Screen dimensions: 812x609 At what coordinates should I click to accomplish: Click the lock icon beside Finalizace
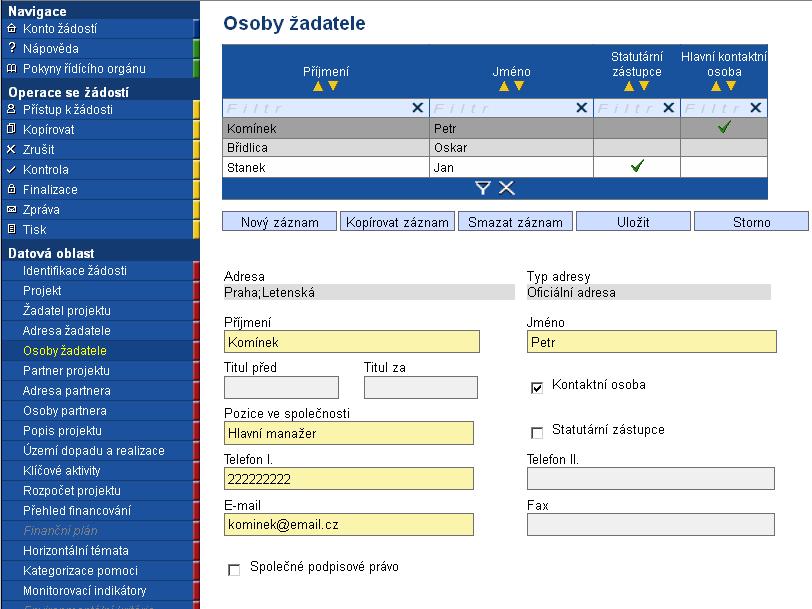pos(11,189)
